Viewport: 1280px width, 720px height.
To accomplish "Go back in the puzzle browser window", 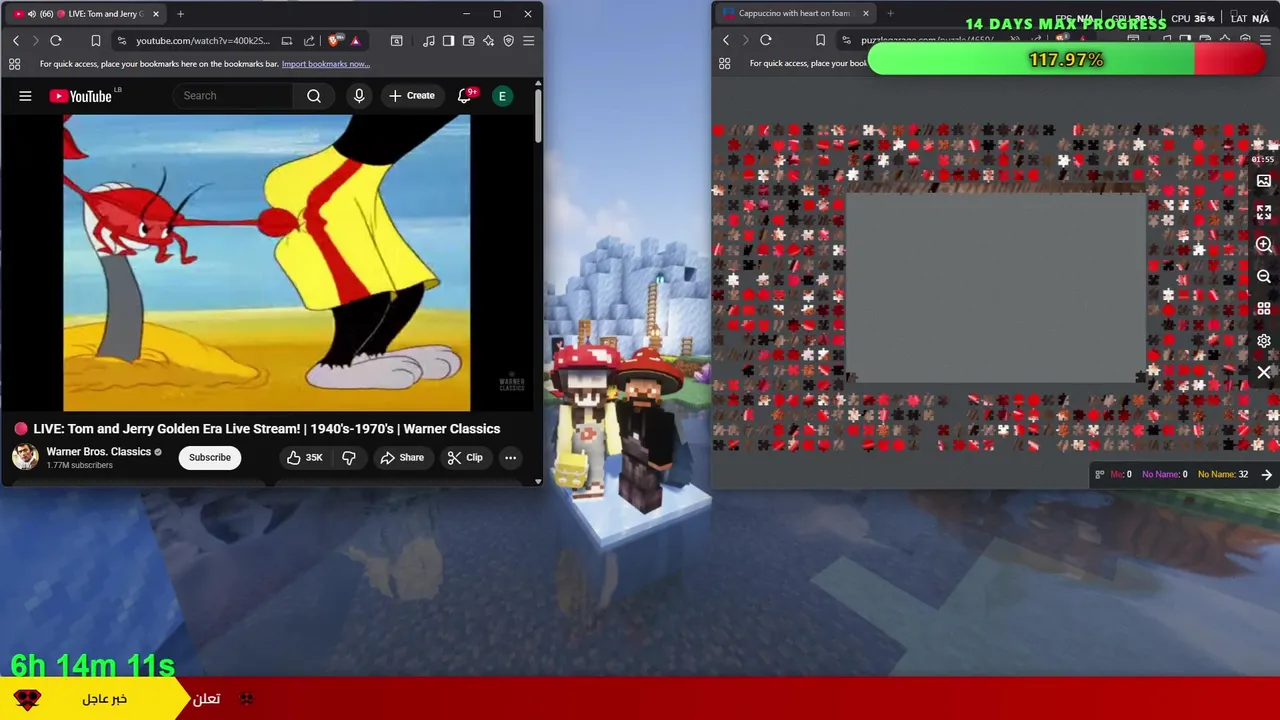I will (x=726, y=40).
